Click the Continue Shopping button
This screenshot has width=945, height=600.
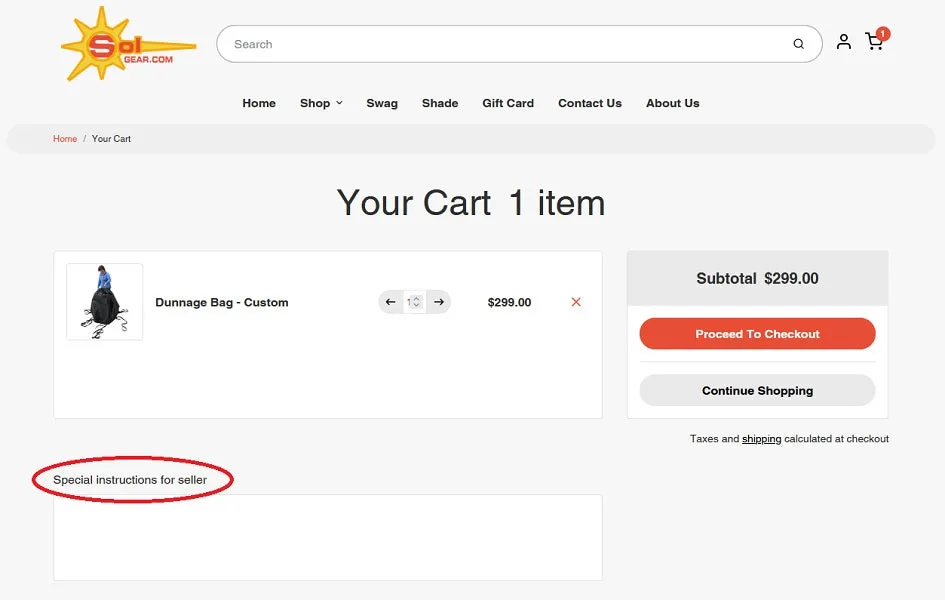tap(758, 390)
